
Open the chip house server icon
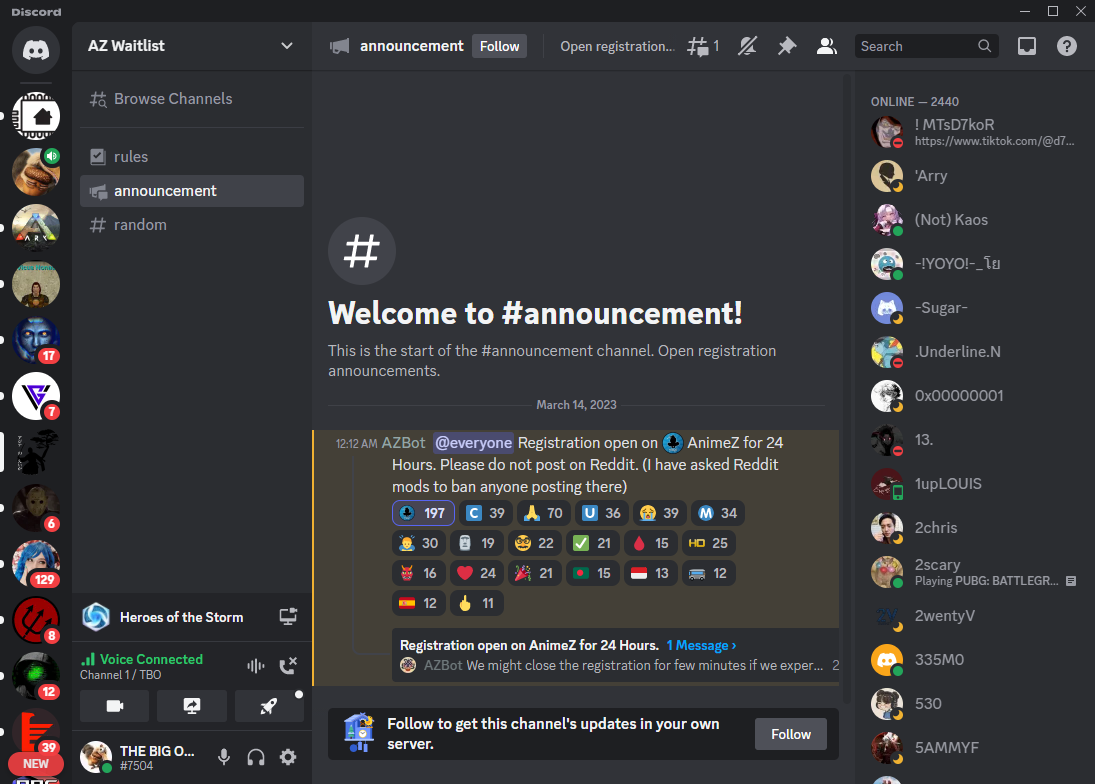pyautogui.click(x=36, y=116)
